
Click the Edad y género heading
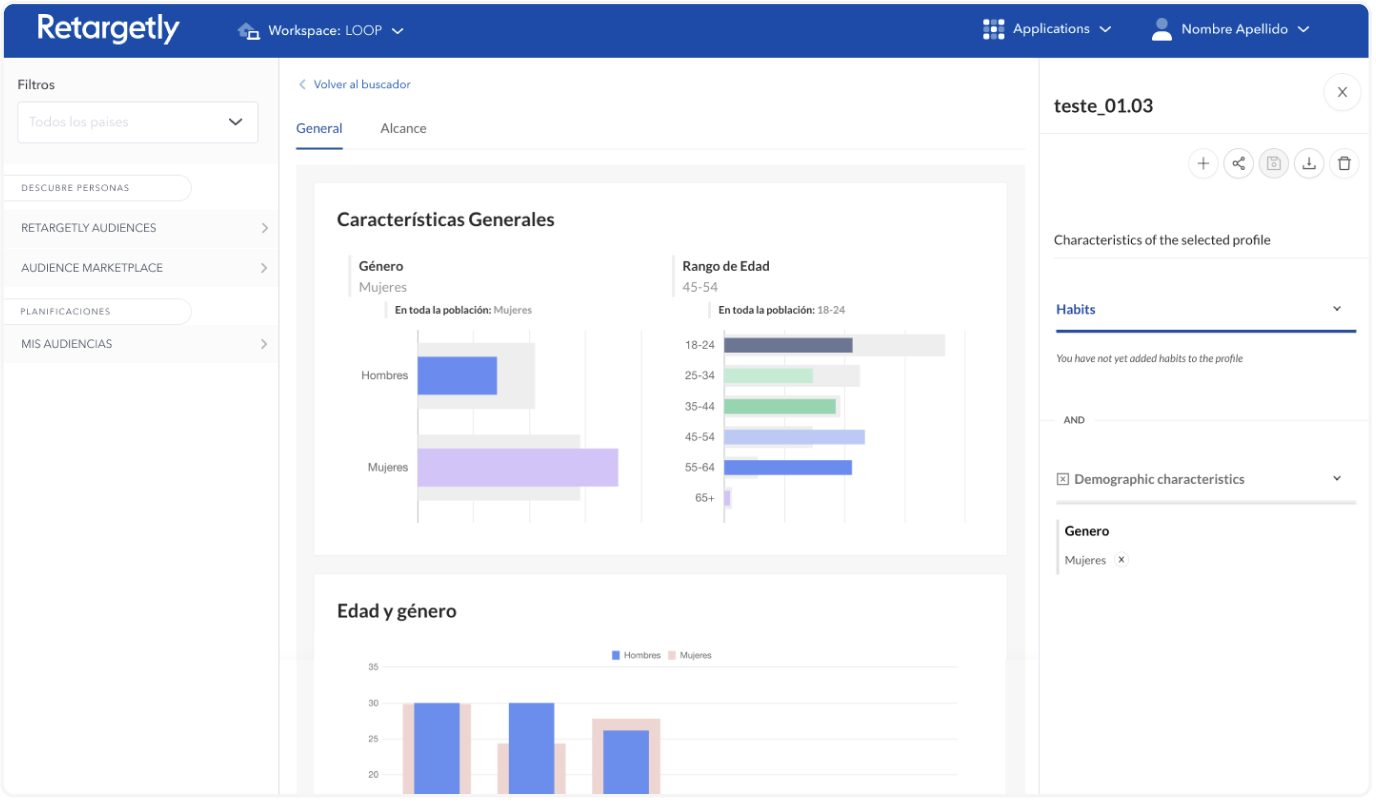(397, 611)
